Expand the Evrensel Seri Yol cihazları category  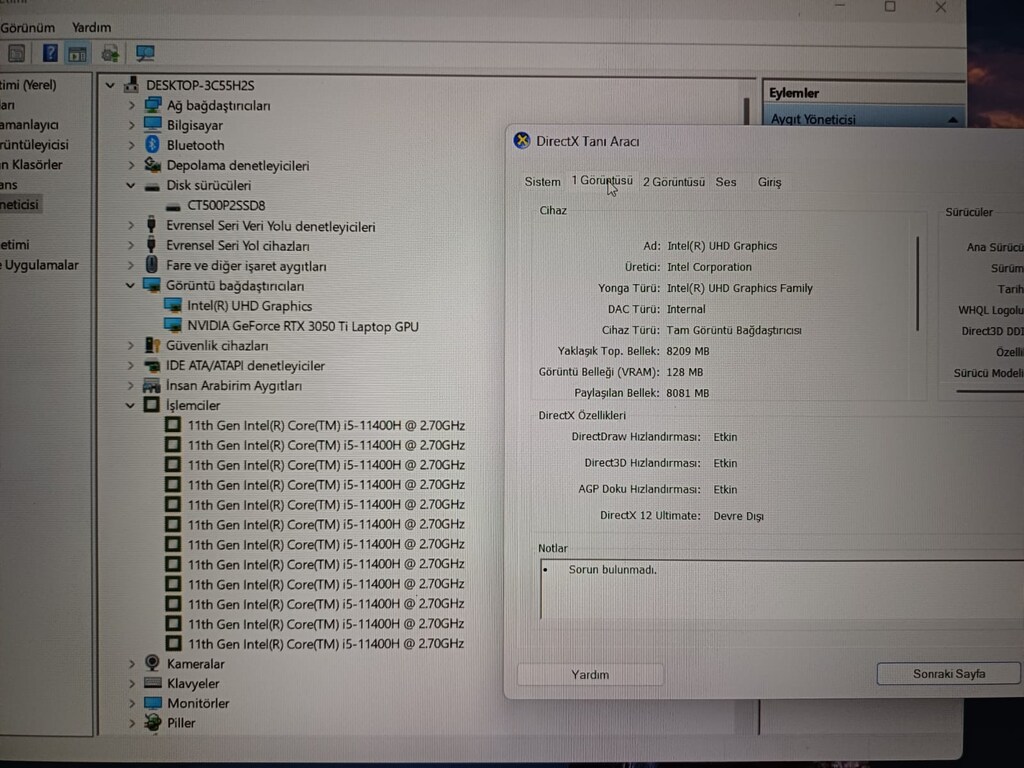131,246
